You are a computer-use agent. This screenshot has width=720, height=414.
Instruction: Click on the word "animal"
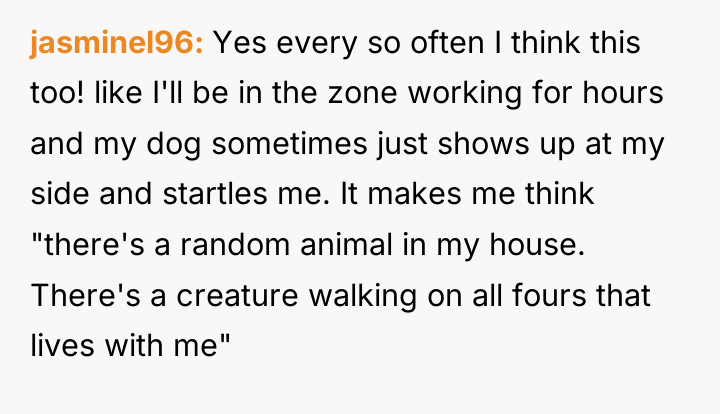347,244
